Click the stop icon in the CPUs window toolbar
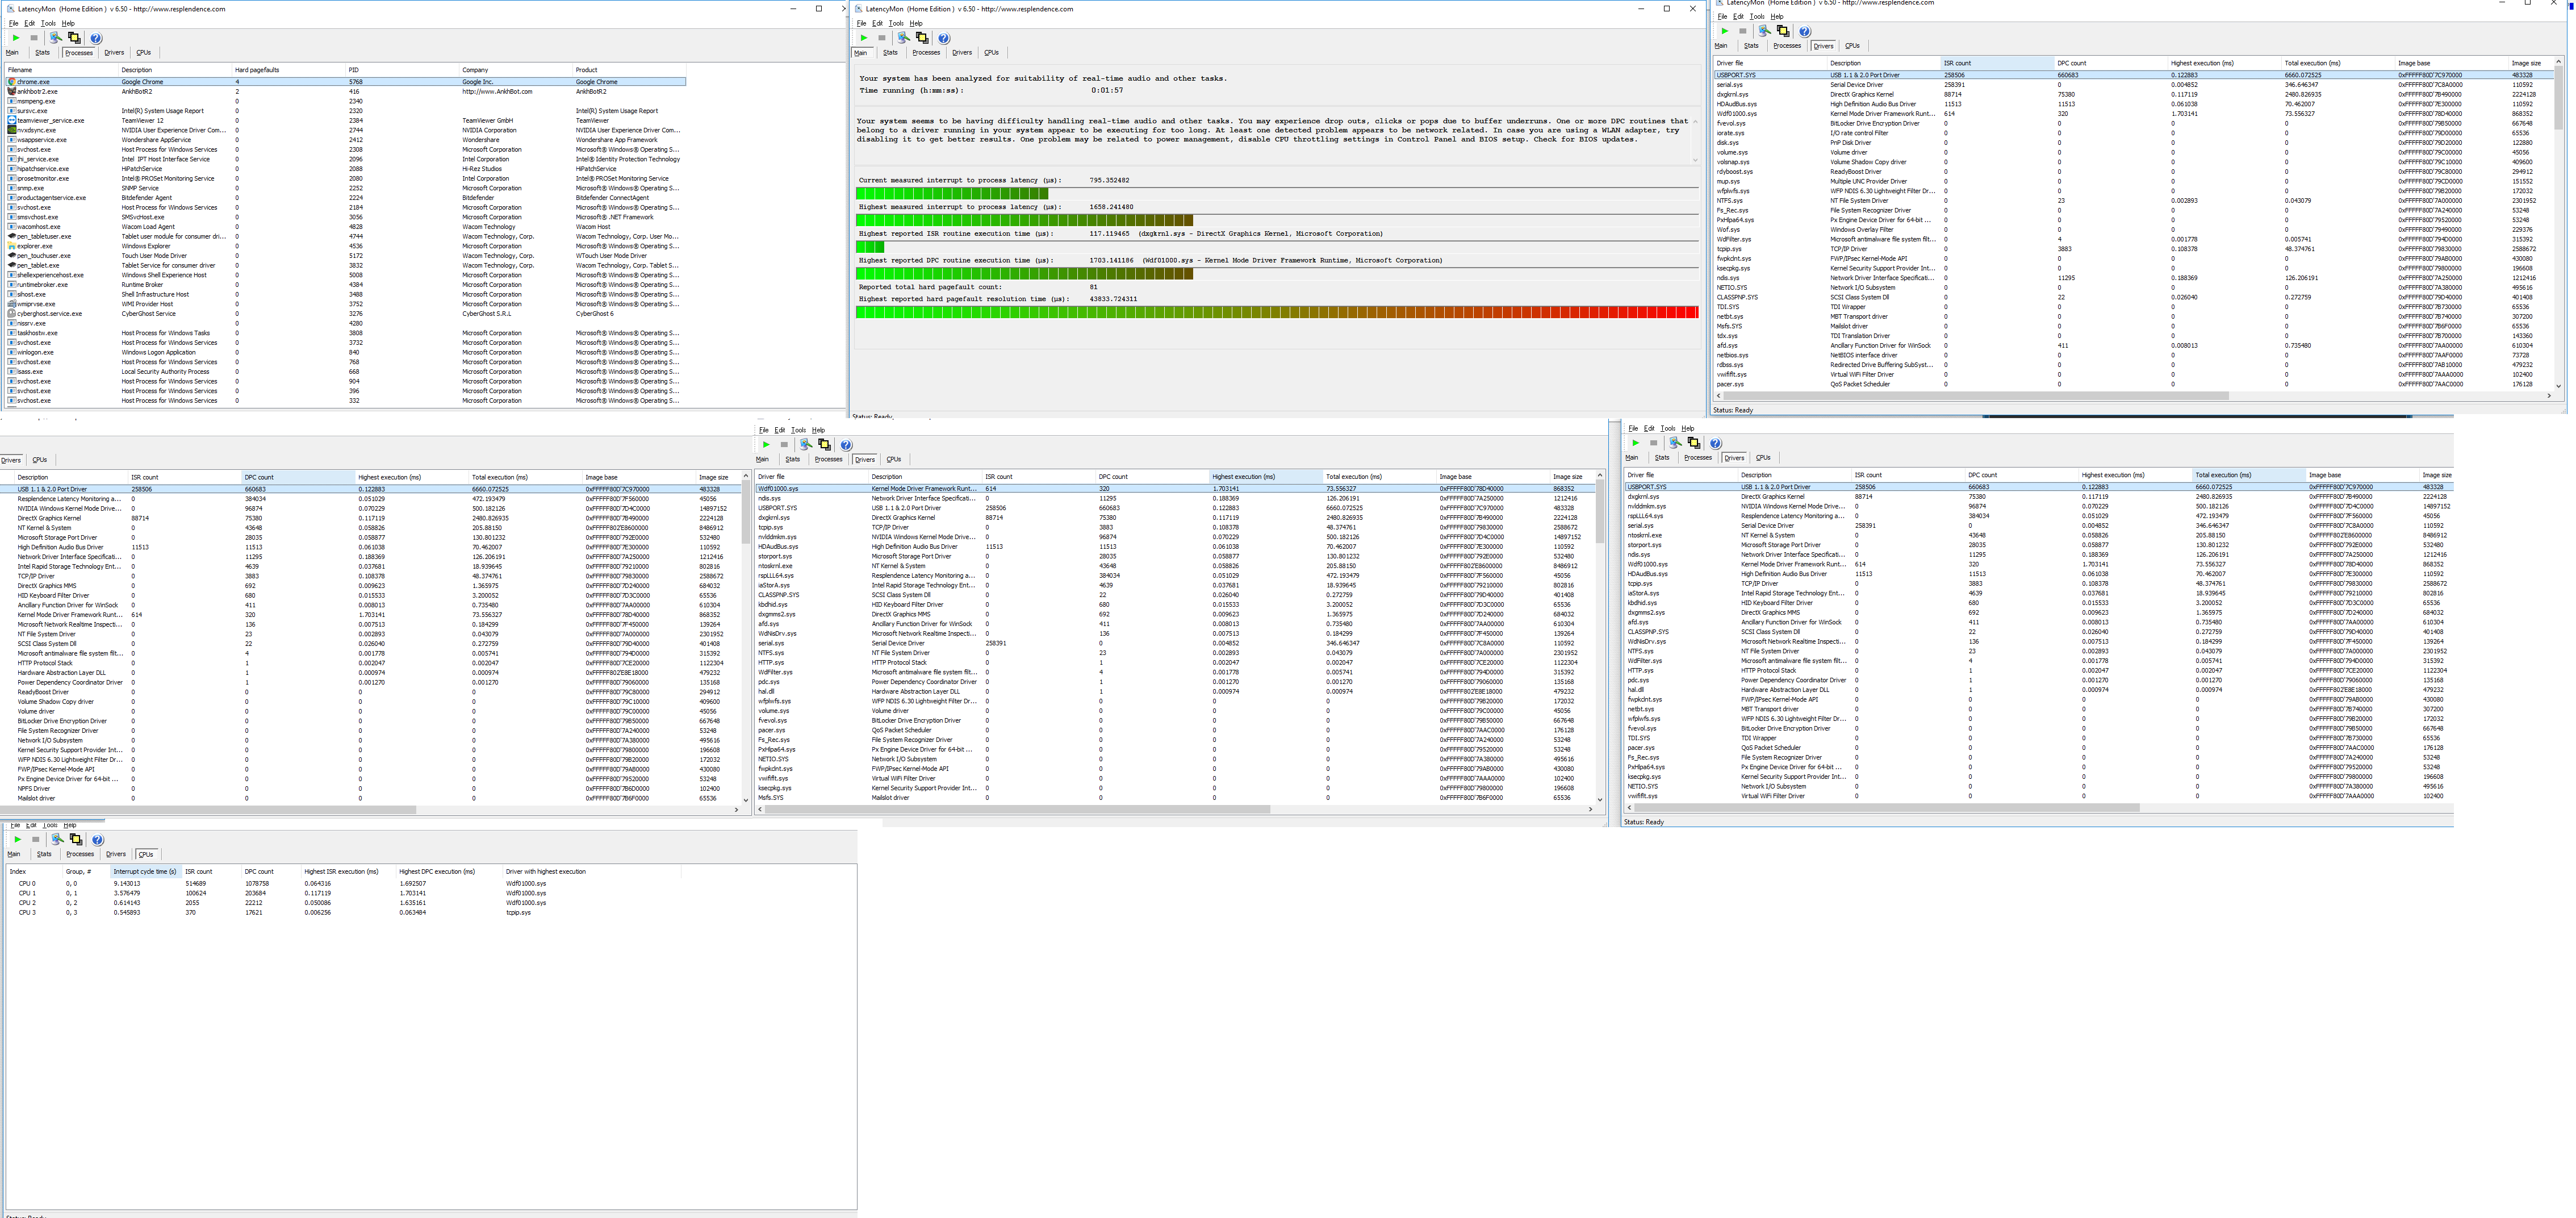The width and height of the screenshot is (2576, 1218). (x=35, y=839)
